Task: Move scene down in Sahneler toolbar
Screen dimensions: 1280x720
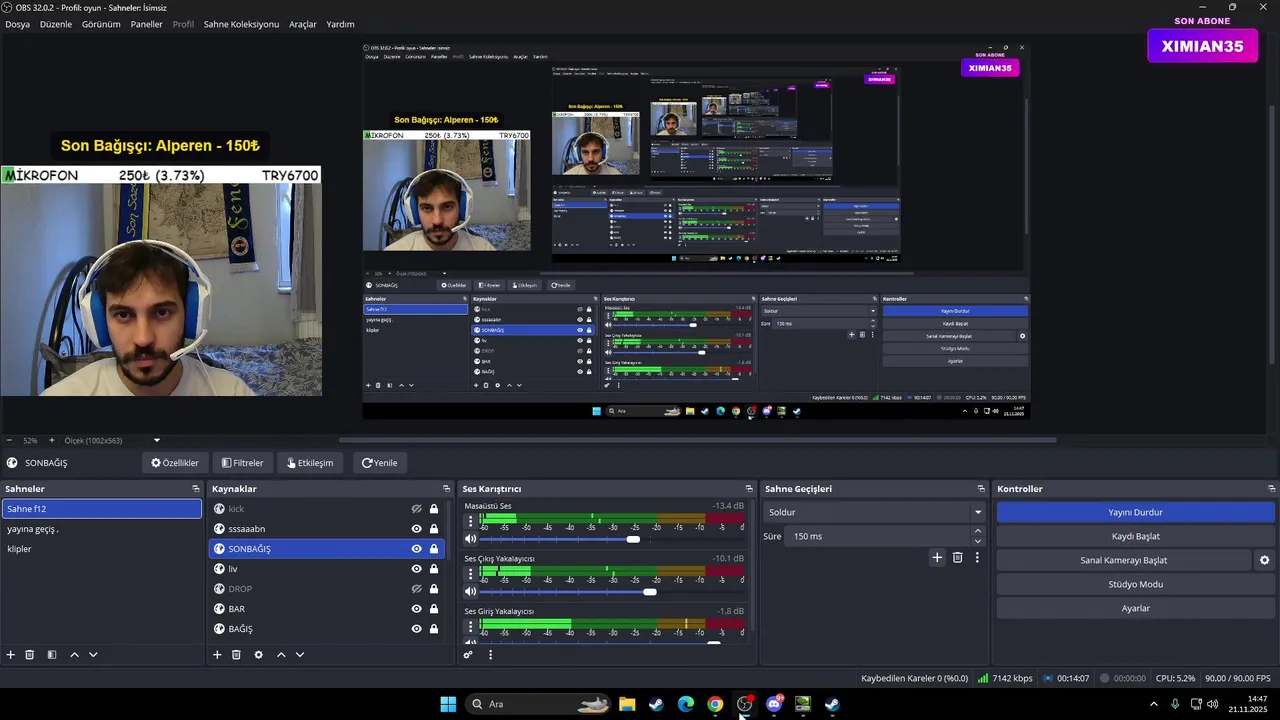Action: click(x=93, y=655)
